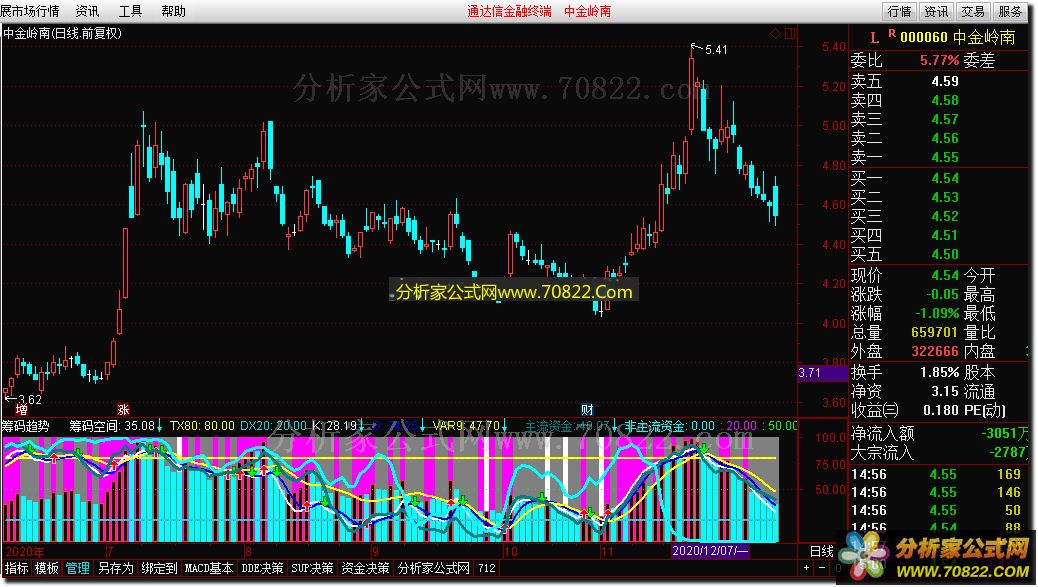Image resolution: width=1038 pixels, height=587 pixels.
Task: Click the 服务 button at top right
Action: click(1010, 11)
